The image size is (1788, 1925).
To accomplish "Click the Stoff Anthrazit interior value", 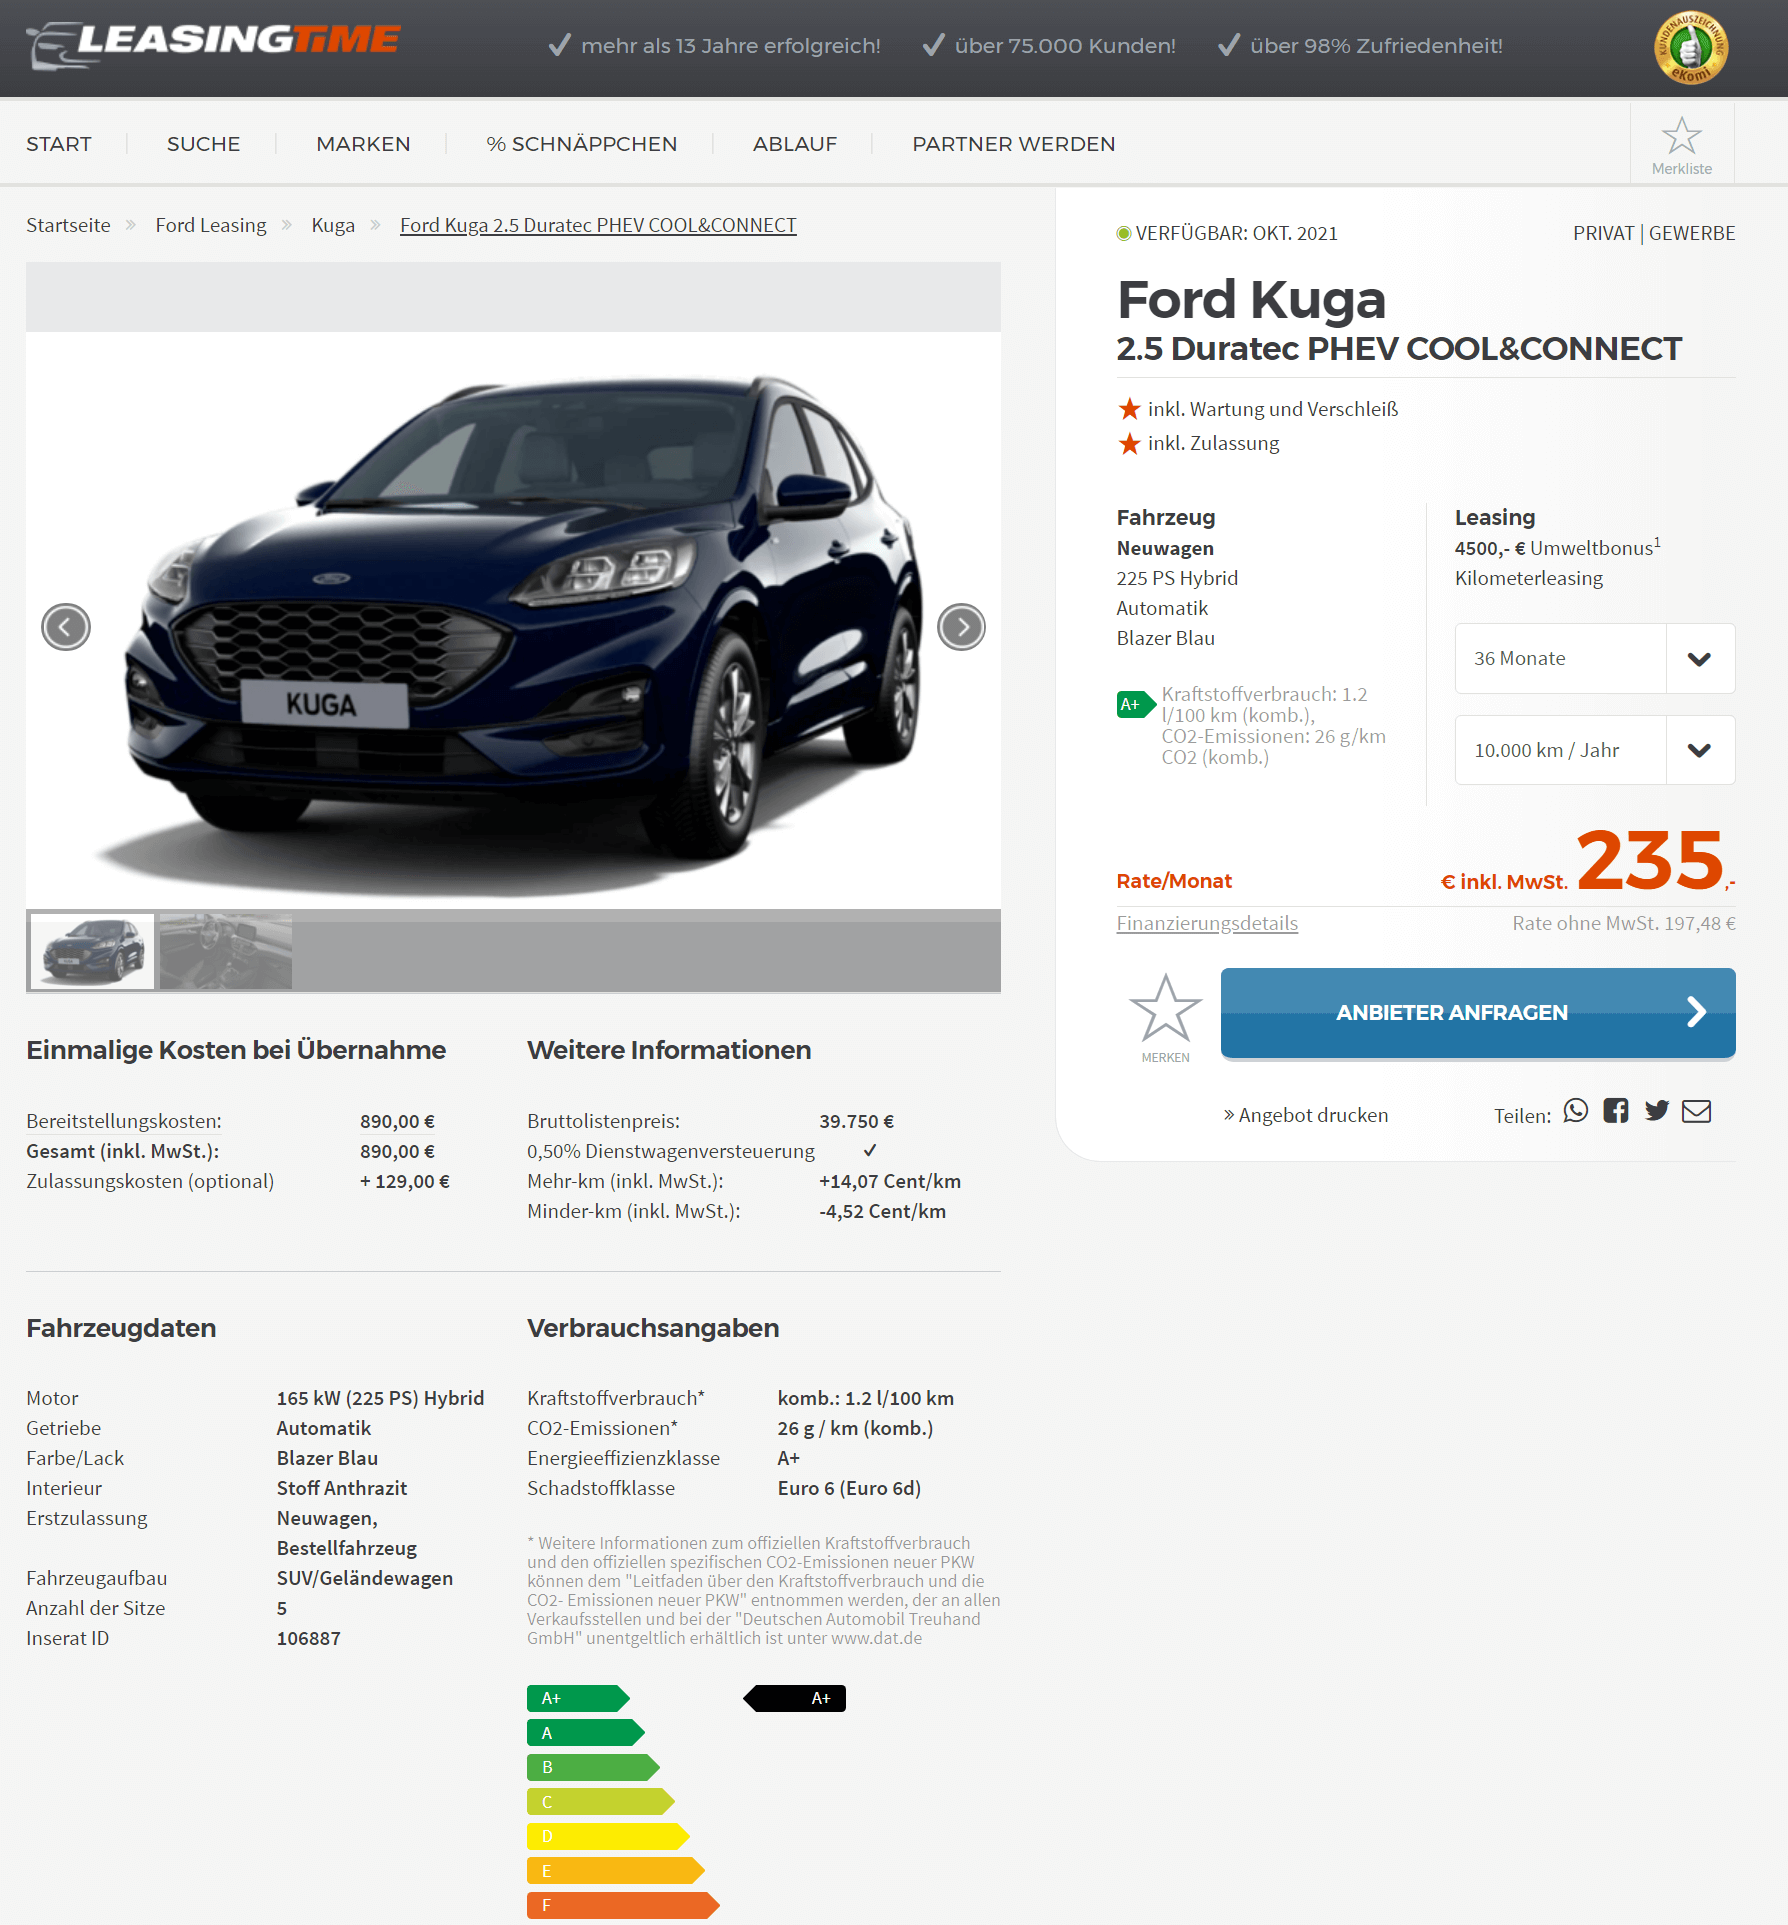I will (x=342, y=1488).
